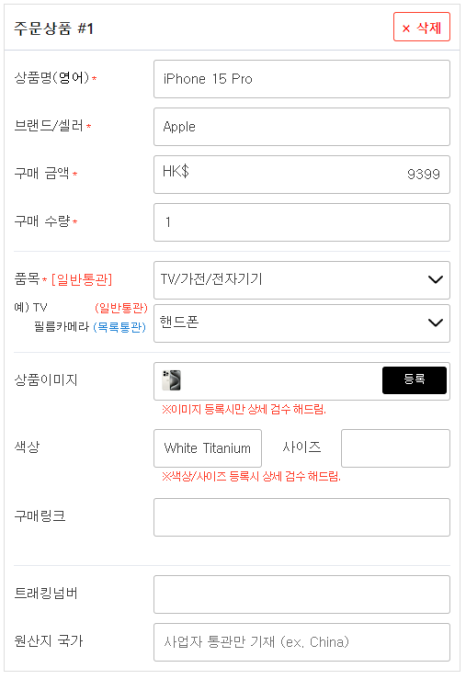The image size is (466, 679).
Task: Click the 원산지 국가 origin country field
Action: click(301, 642)
